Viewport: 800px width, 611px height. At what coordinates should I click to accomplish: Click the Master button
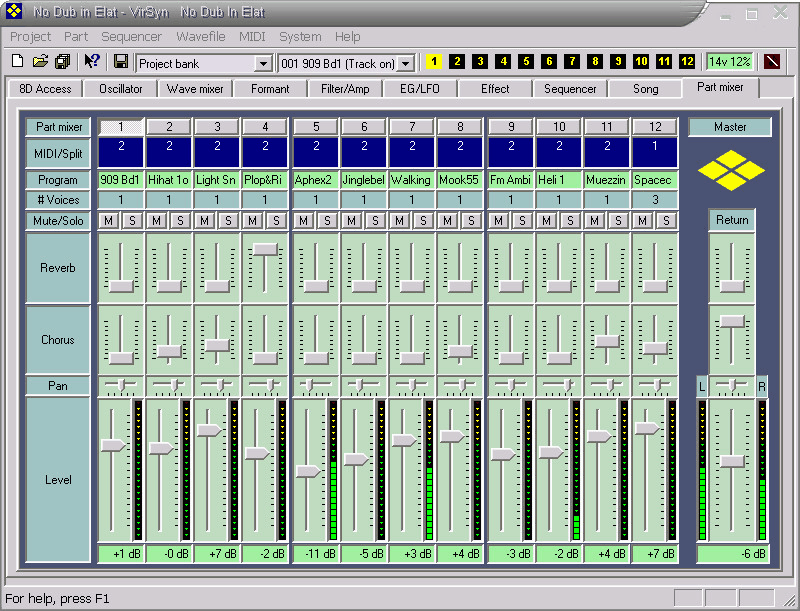tap(730, 126)
